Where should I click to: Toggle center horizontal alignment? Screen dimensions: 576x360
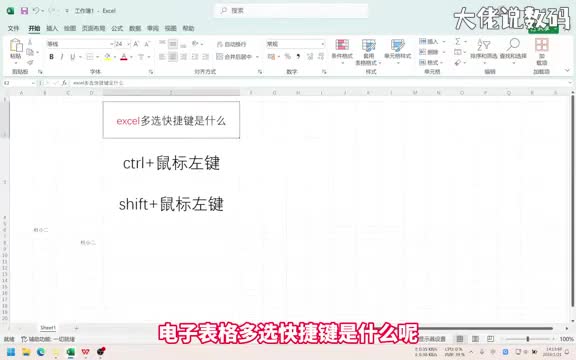[173, 57]
